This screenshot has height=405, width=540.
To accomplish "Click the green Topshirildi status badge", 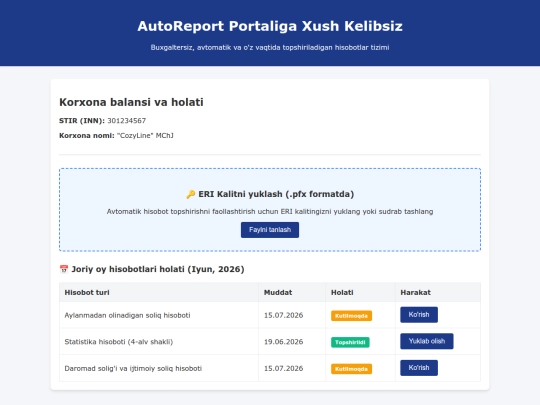I will pyautogui.click(x=350, y=342).
